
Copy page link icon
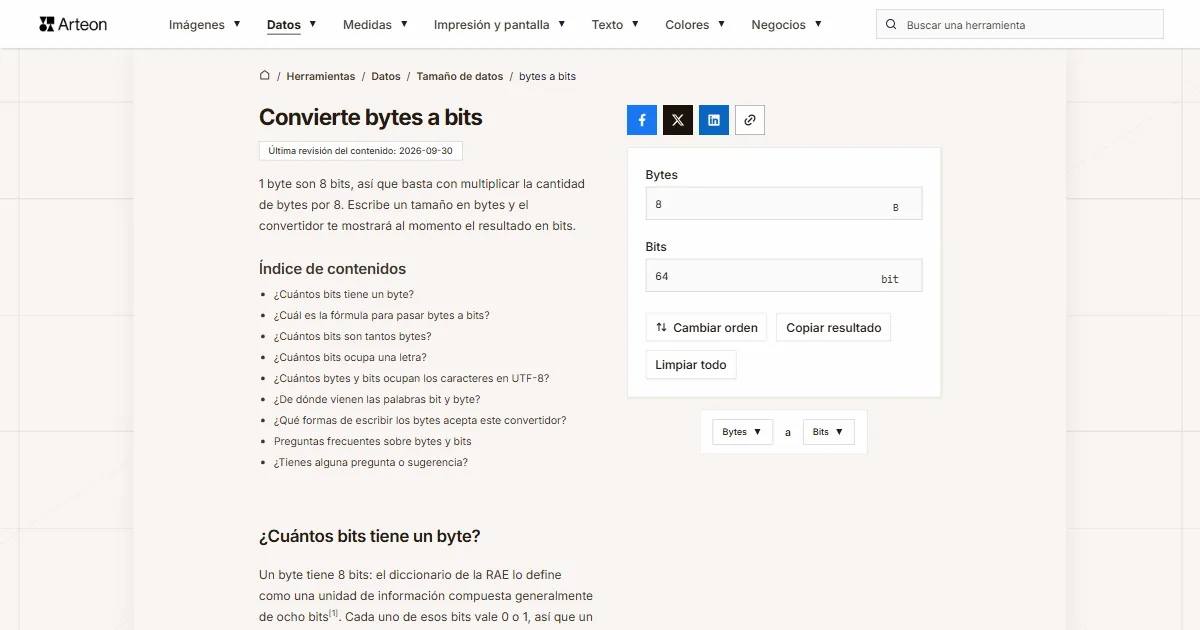click(750, 120)
